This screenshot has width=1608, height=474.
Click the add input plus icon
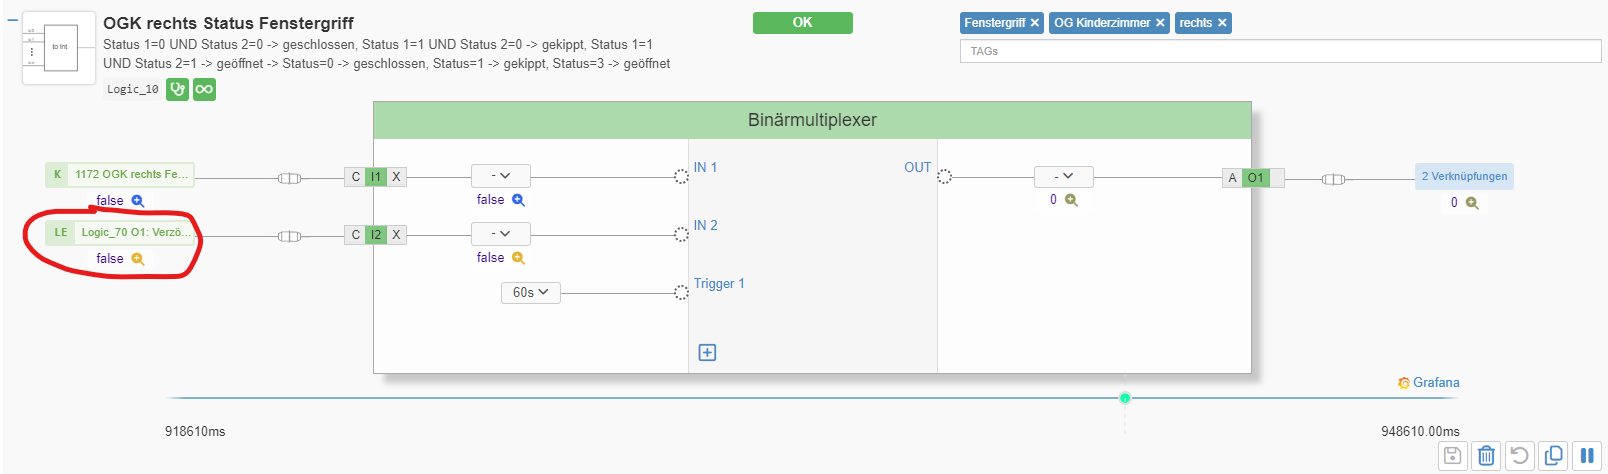[707, 352]
